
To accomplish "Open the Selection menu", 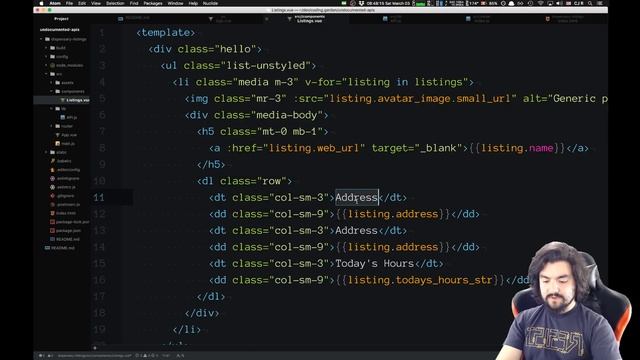I will click(115, 3).
